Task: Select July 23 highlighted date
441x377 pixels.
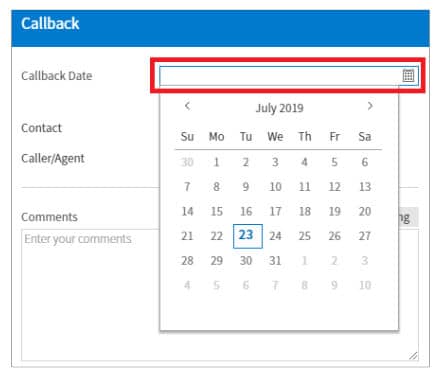Action: pyautogui.click(x=248, y=236)
